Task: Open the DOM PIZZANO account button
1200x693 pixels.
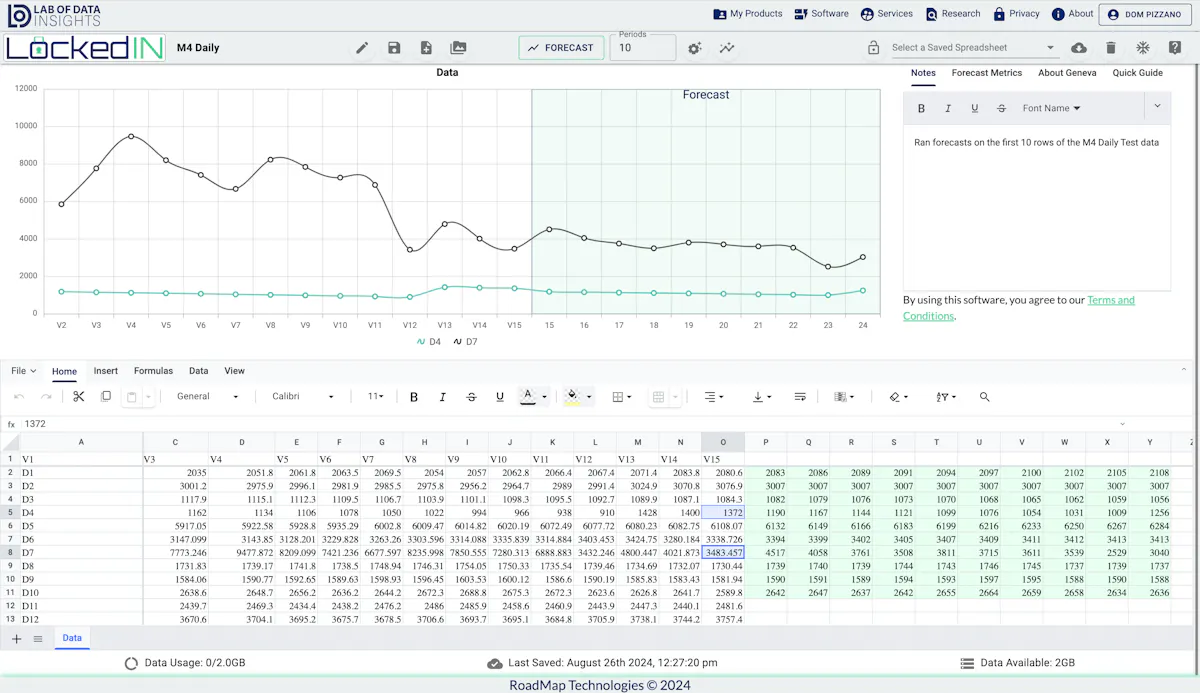Action: [x=1145, y=14]
